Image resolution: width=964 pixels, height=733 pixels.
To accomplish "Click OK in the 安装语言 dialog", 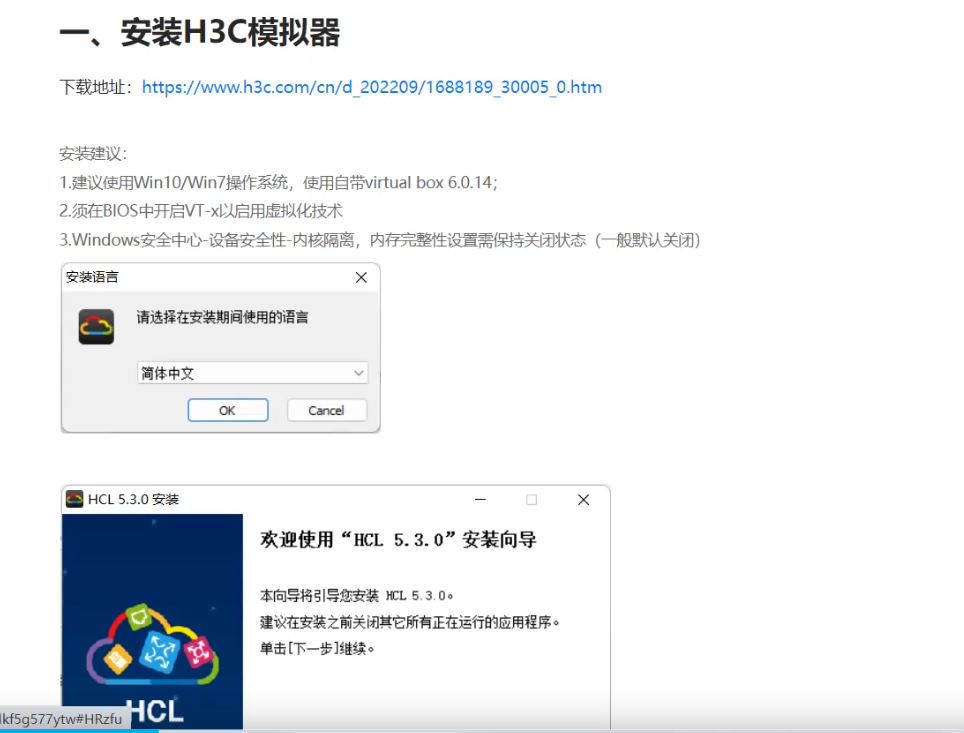I will pyautogui.click(x=227, y=410).
